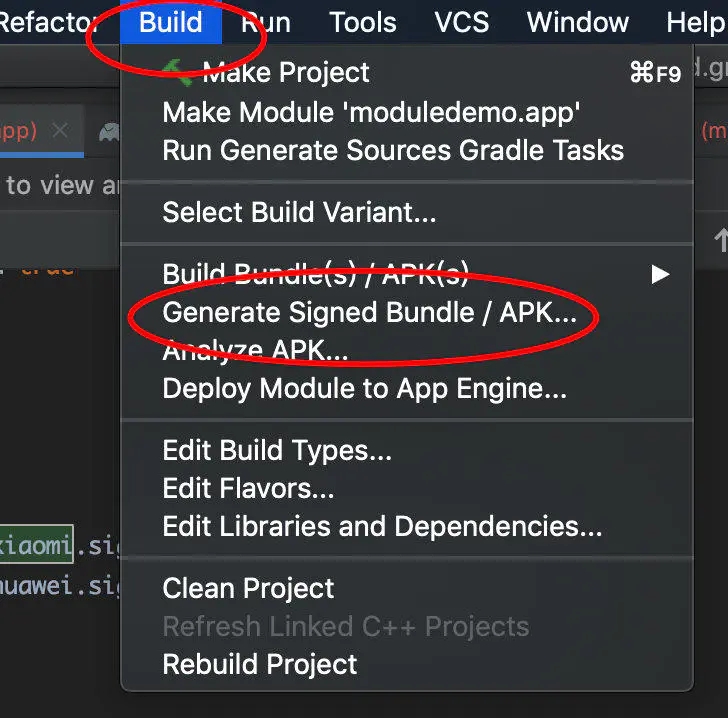
Task: Open the Run menu
Action: point(266,22)
